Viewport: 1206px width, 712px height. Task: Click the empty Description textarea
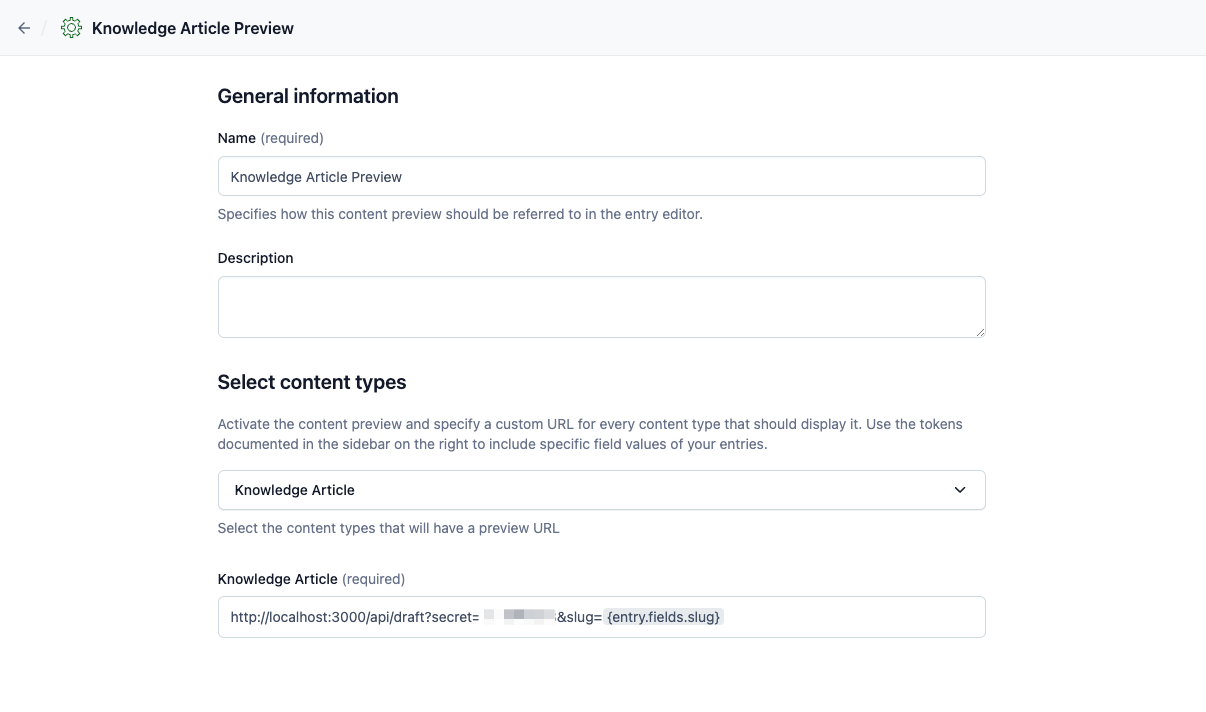[x=600, y=306]
